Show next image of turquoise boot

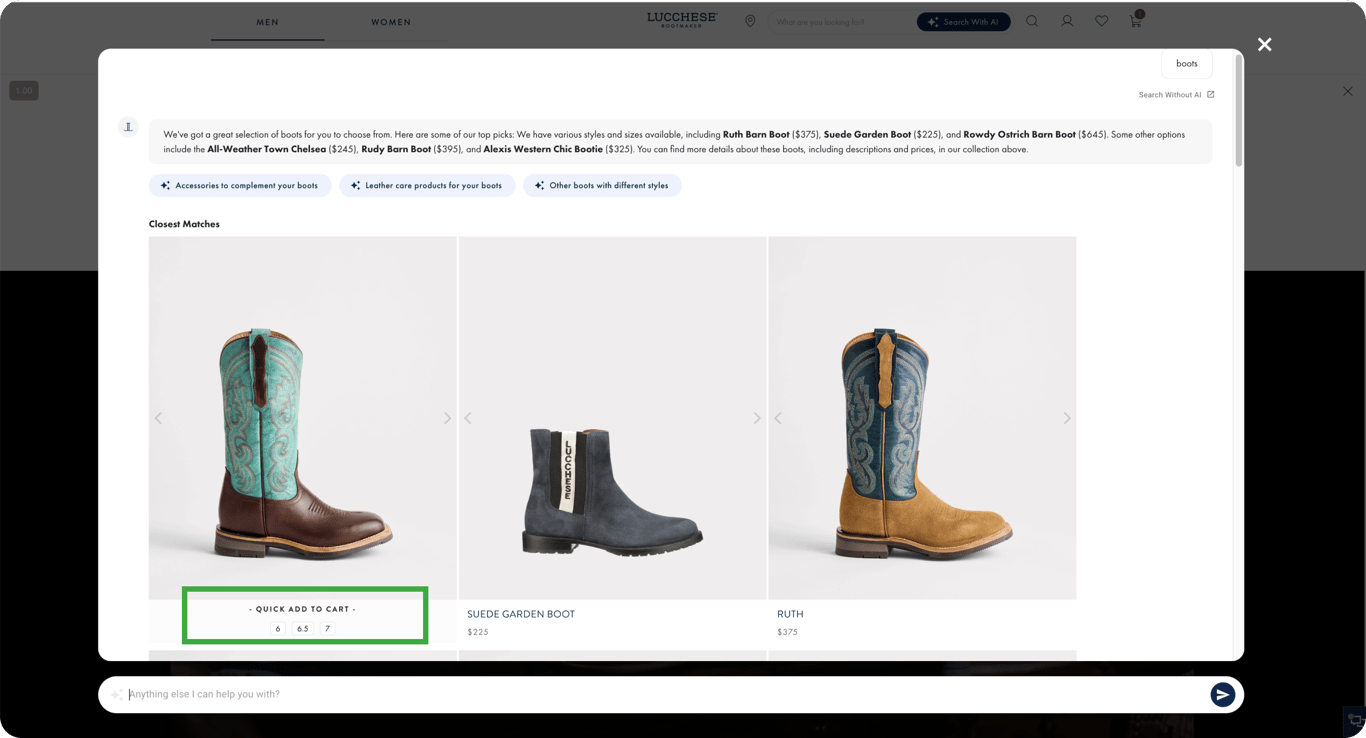(447, 418)
